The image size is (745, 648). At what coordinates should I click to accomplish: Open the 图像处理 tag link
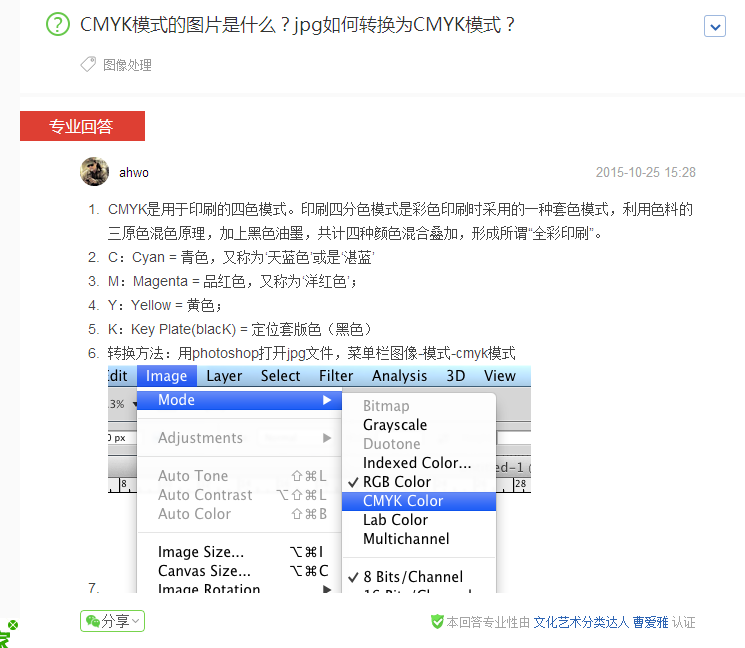127,65
